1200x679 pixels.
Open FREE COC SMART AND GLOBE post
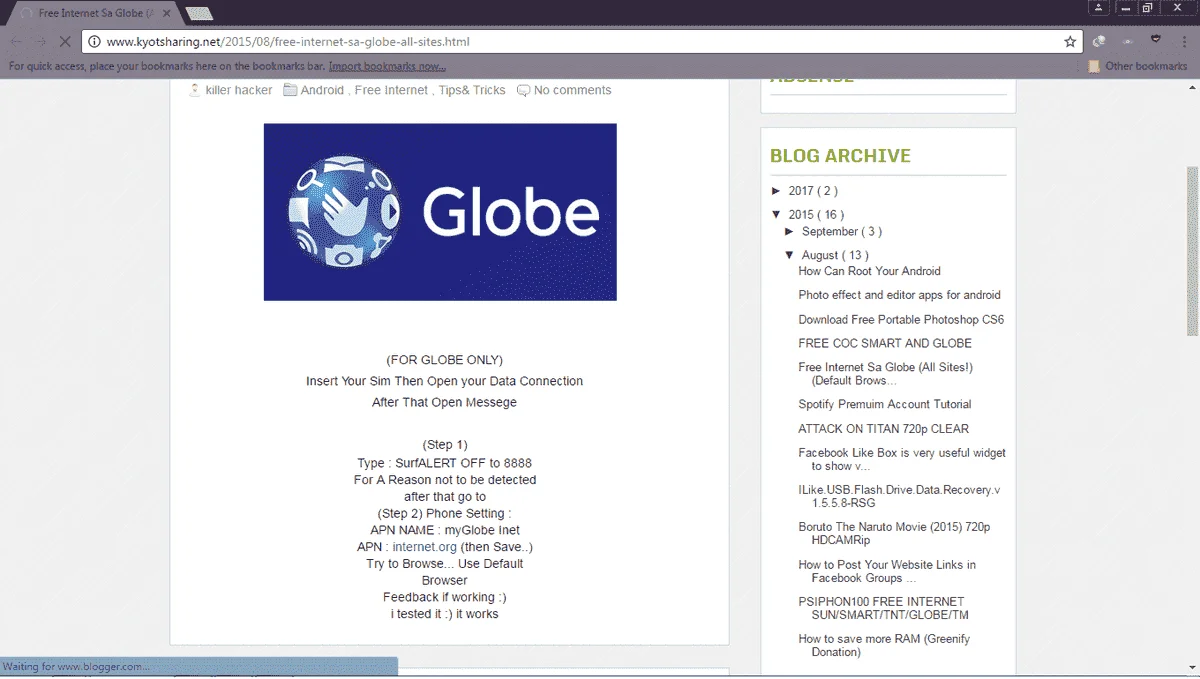pyautogui.click(x=885, y=343)
